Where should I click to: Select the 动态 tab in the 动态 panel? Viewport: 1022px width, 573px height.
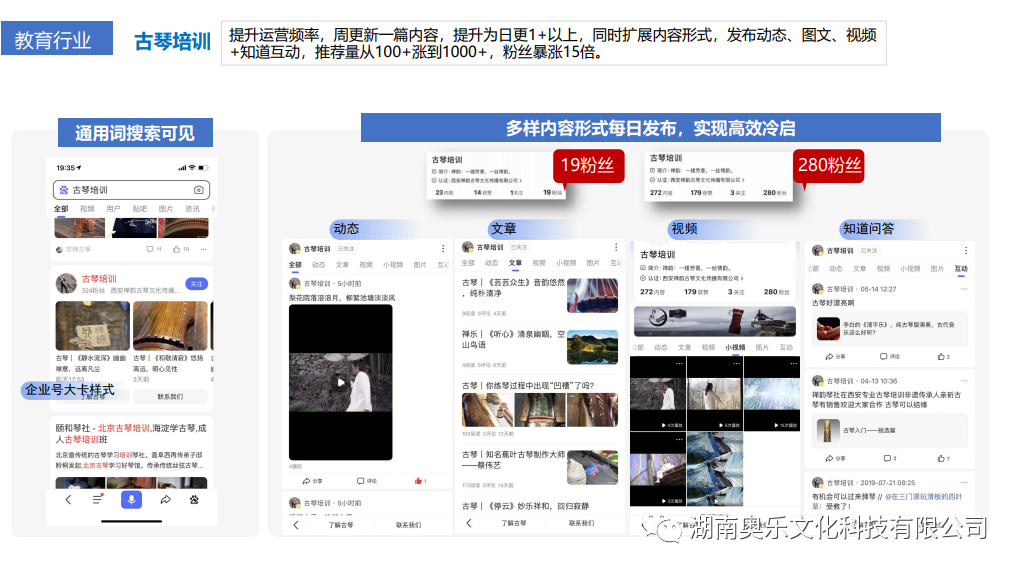point(318,265)
